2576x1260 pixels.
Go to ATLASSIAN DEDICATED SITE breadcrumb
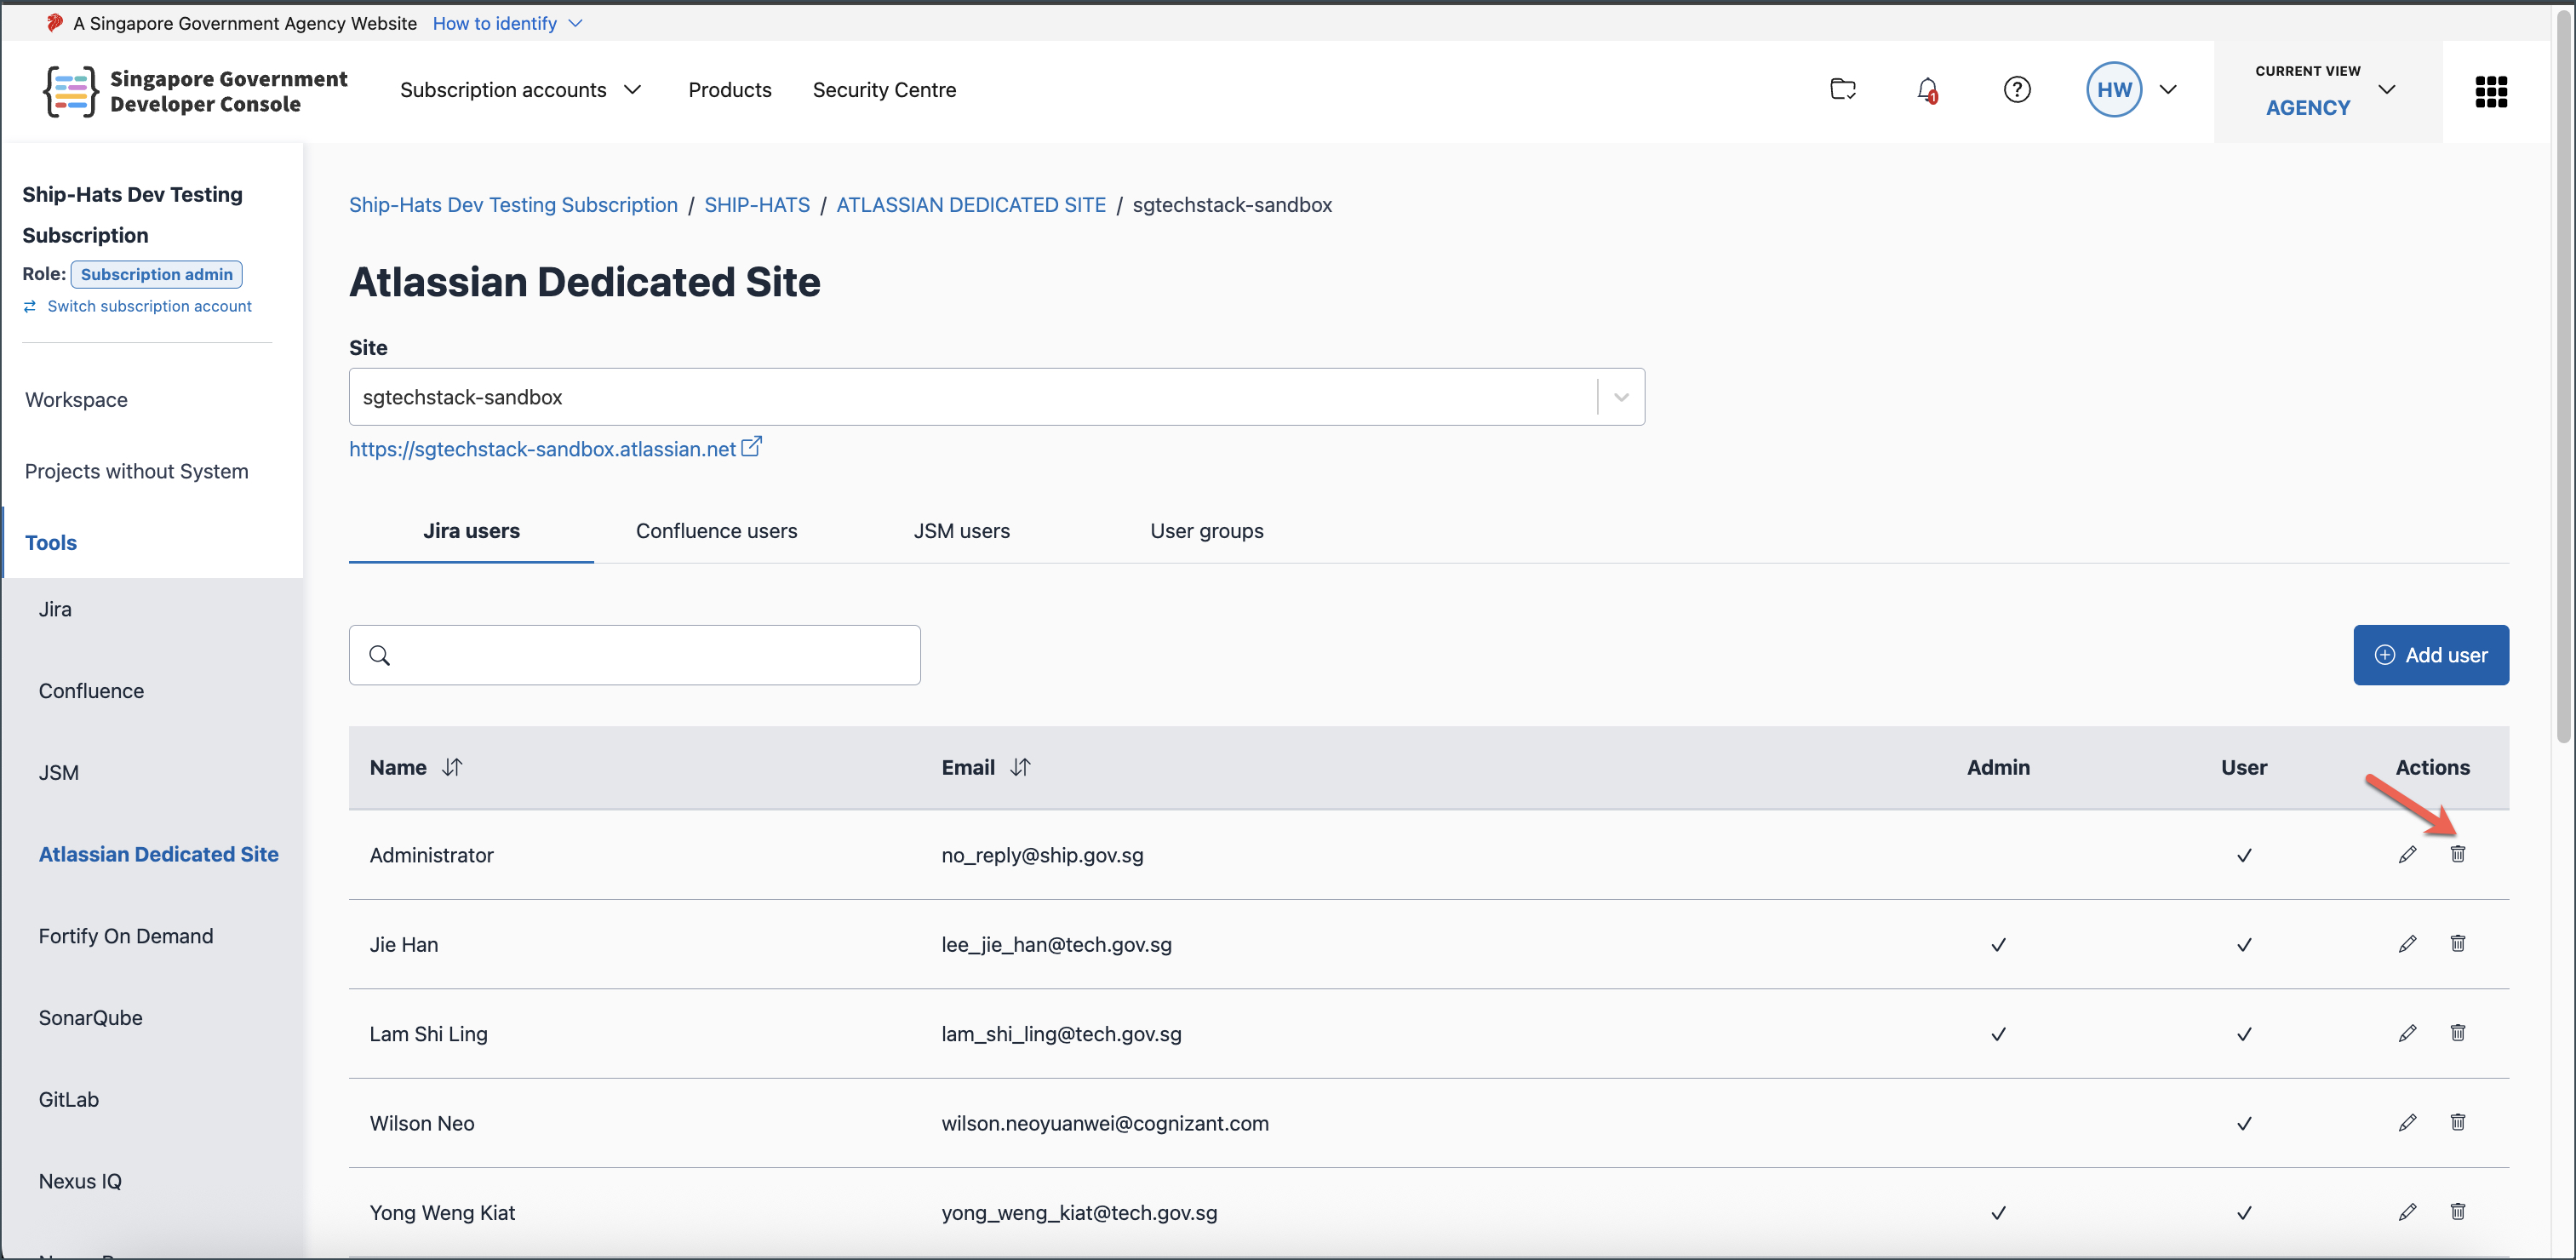(971, 205)
